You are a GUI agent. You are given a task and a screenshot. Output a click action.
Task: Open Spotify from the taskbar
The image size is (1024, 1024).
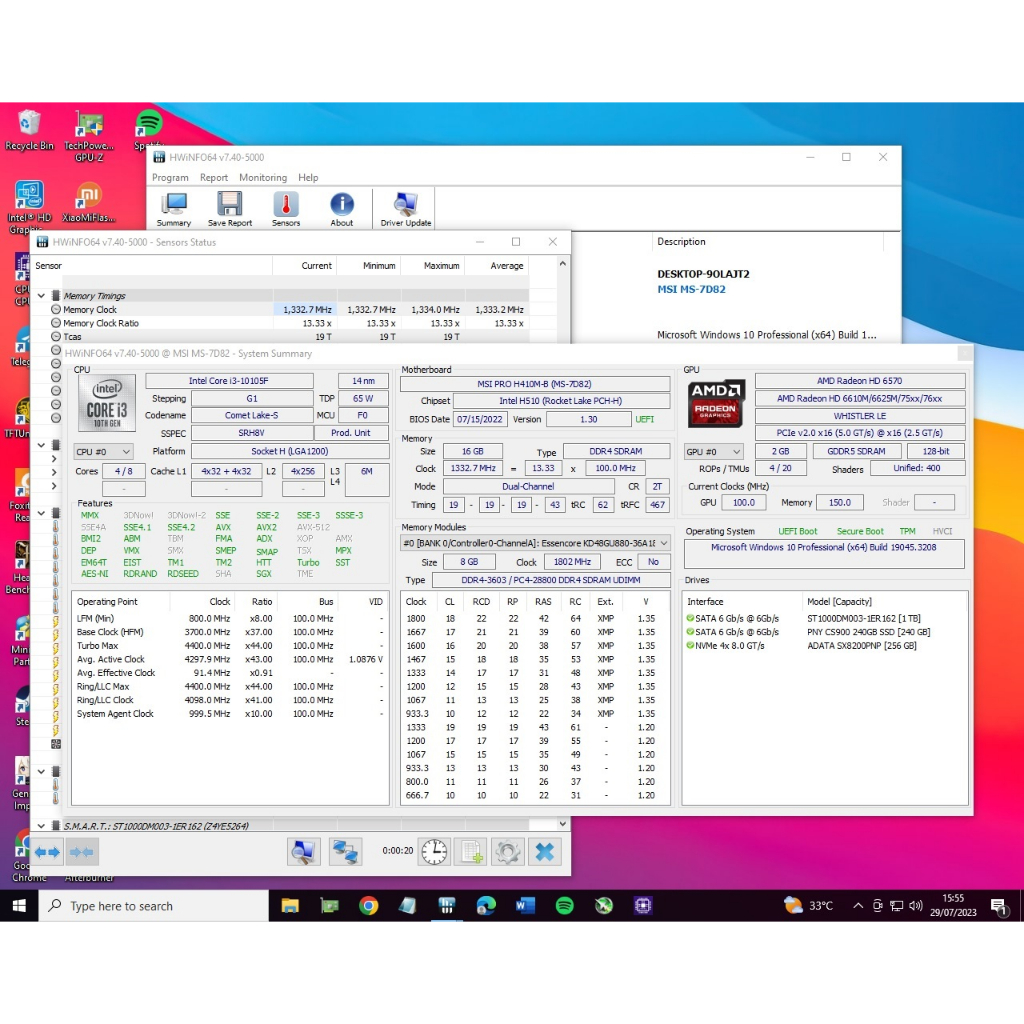coord(564,906)
